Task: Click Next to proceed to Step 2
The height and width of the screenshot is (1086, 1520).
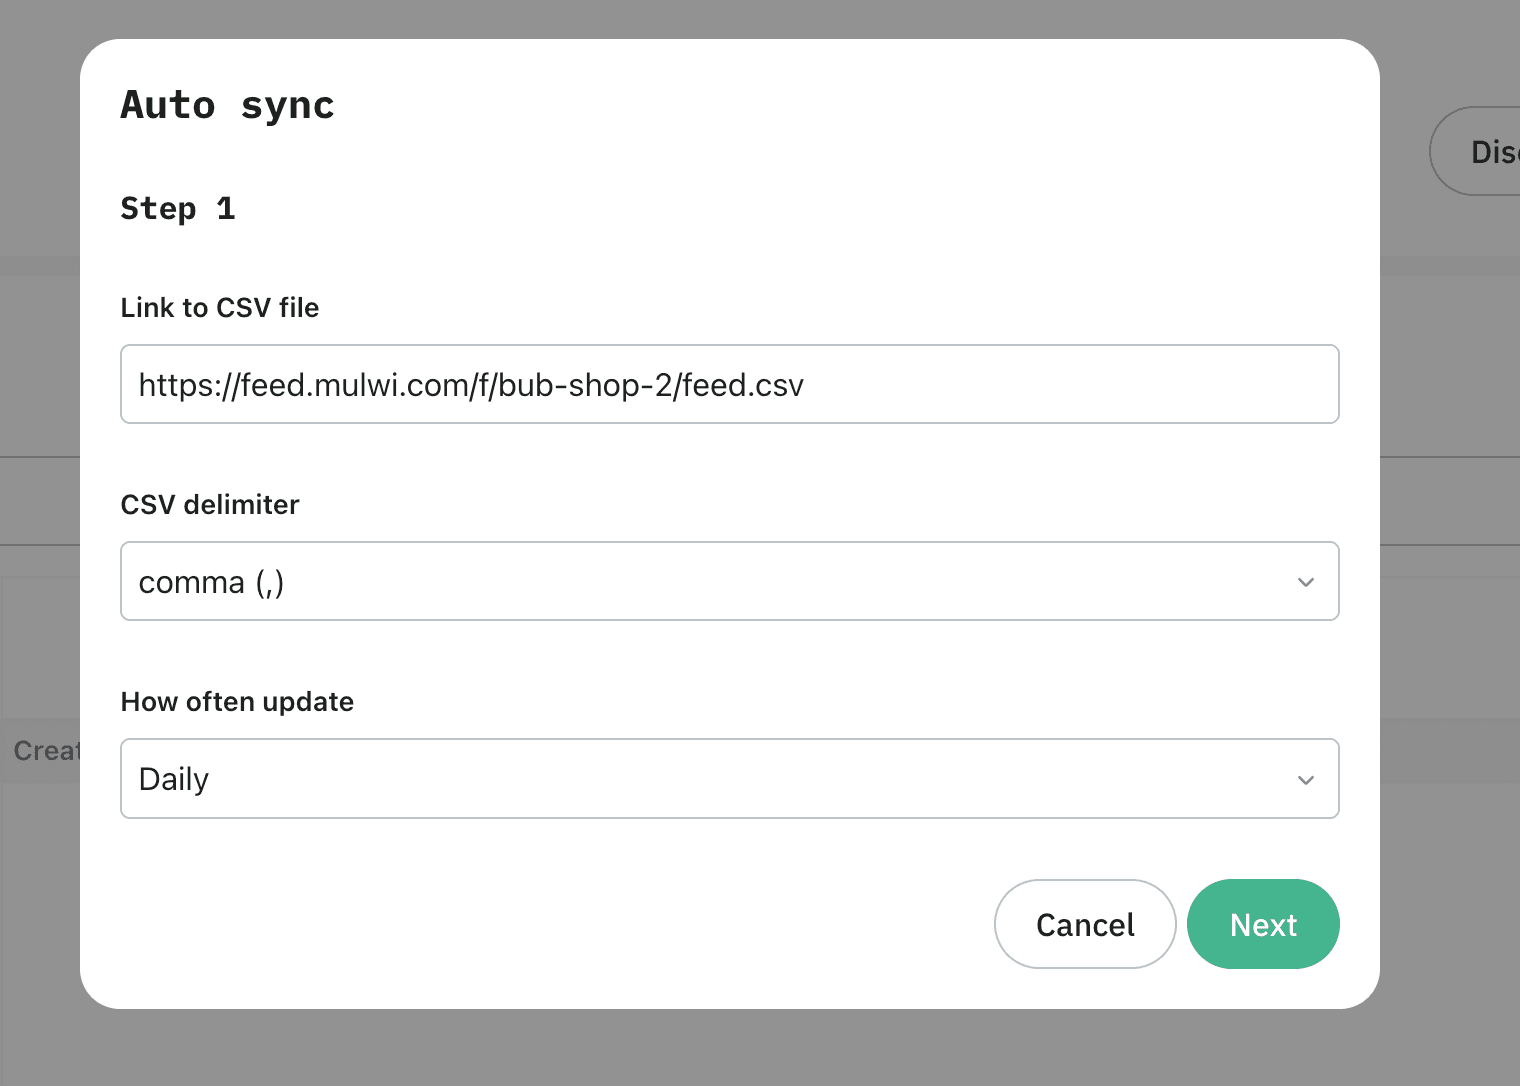Action: point(1263,924)
